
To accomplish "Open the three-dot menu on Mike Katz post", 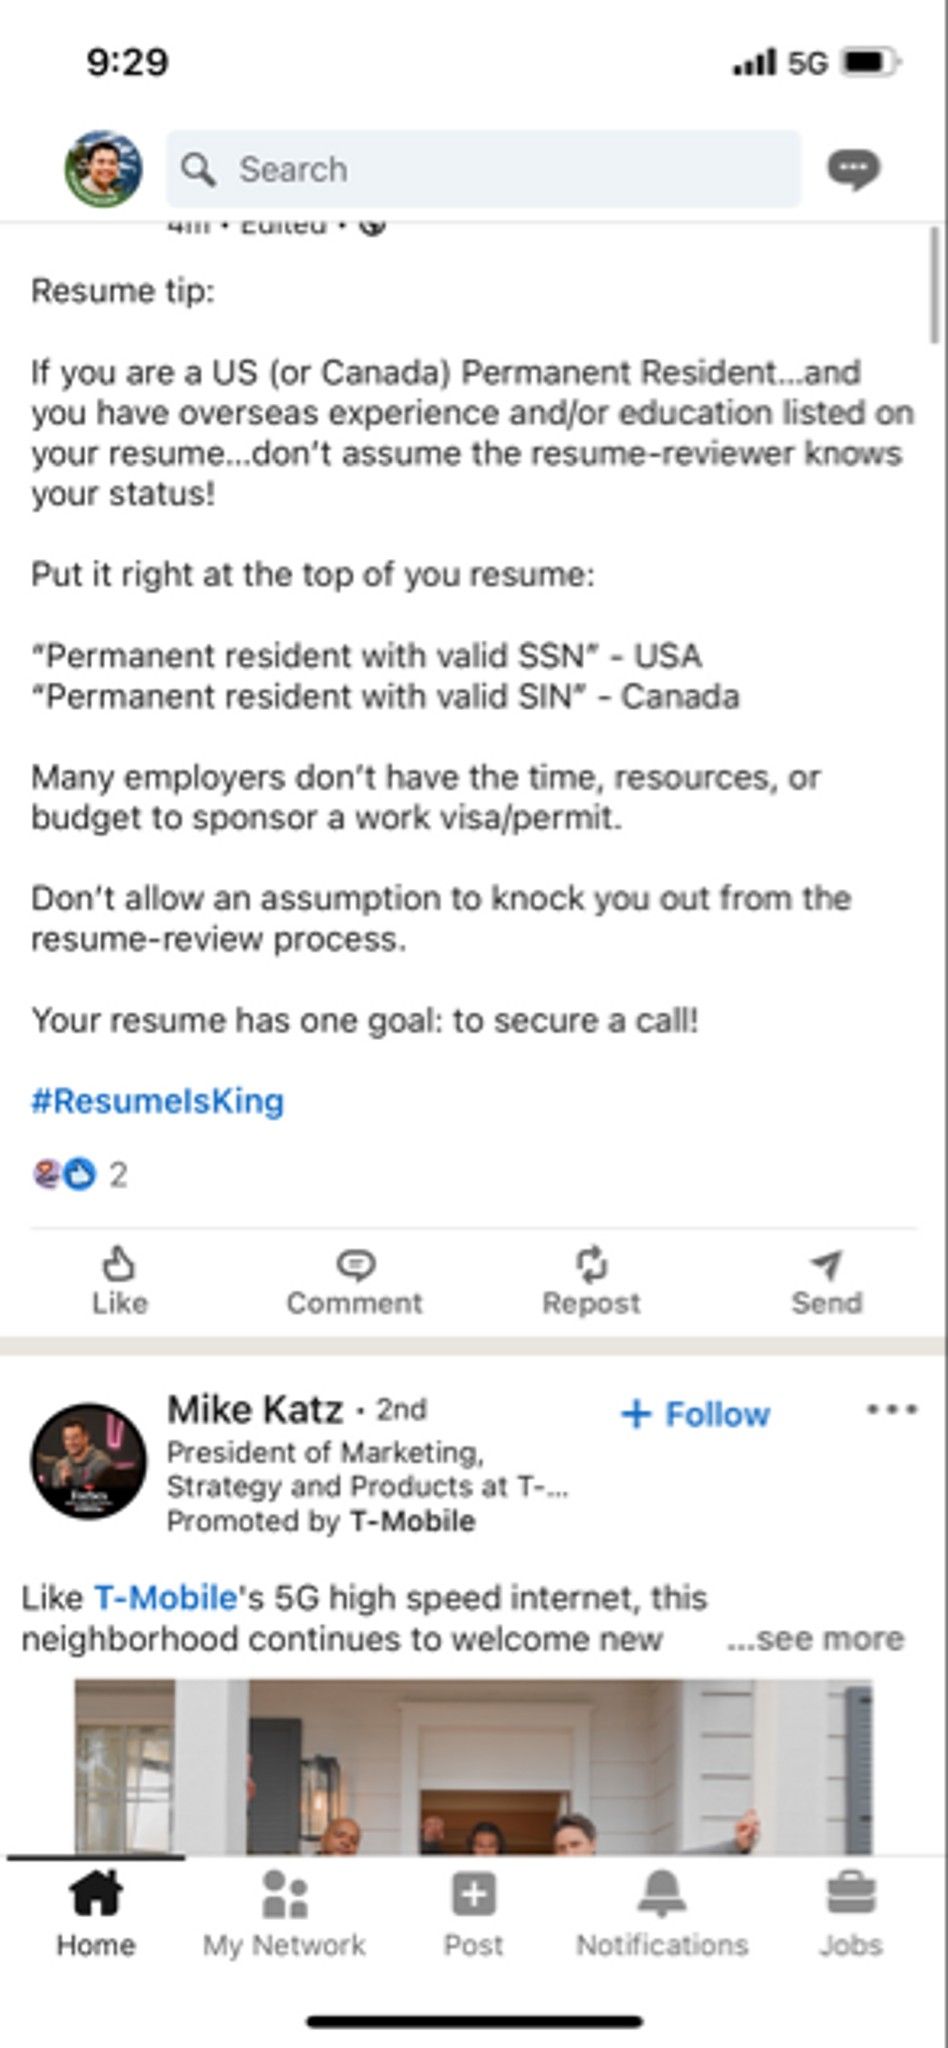I will pos(892,1410).
